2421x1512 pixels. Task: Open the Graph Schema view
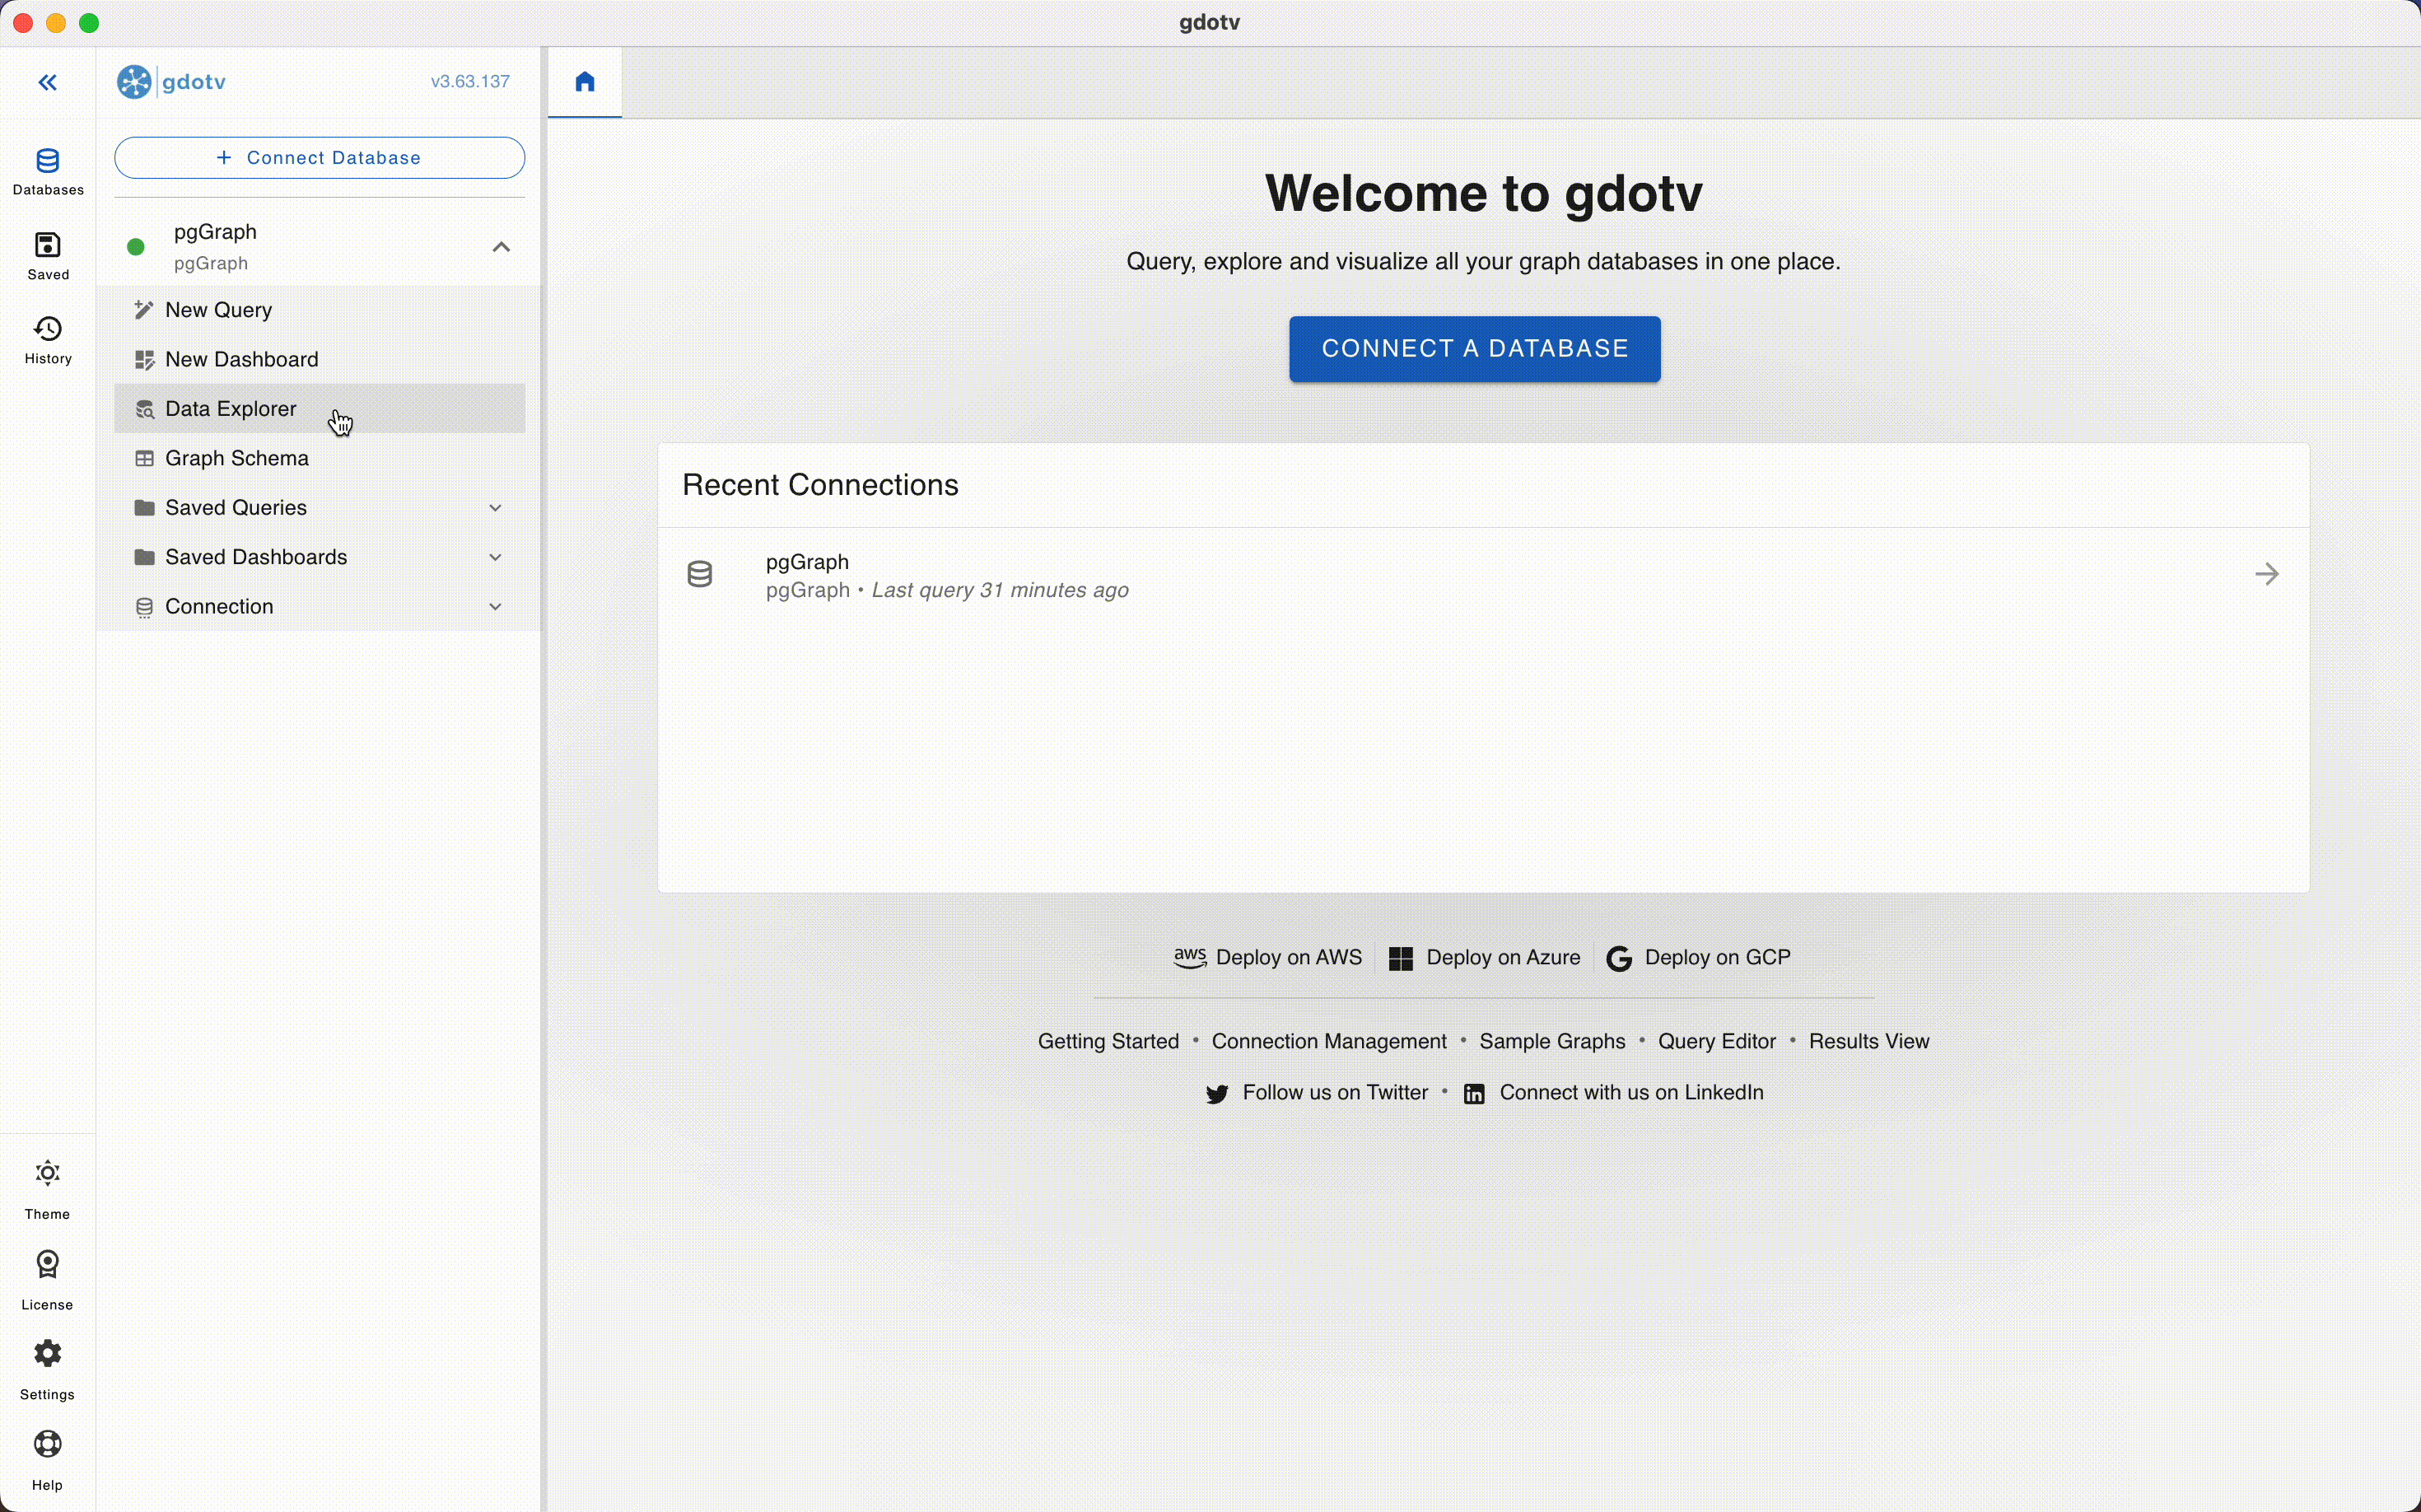pyautogui.click(x=320, y=459)
